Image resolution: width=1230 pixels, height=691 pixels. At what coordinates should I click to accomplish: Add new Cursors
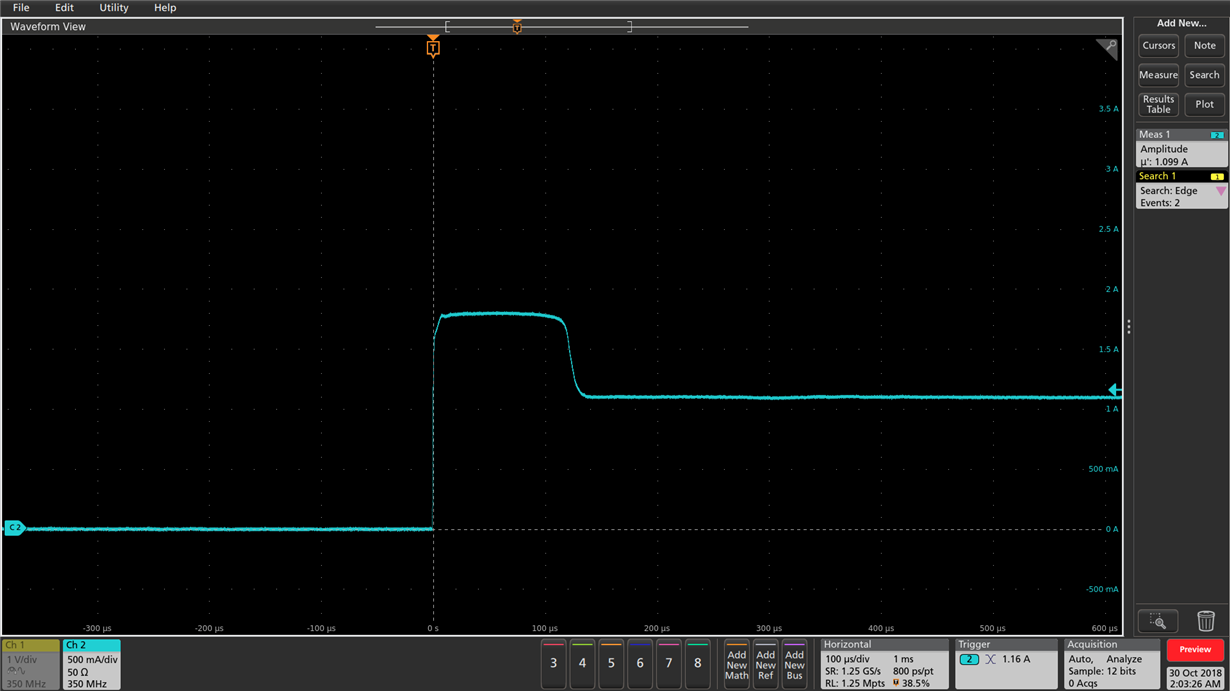(1158, 45)
